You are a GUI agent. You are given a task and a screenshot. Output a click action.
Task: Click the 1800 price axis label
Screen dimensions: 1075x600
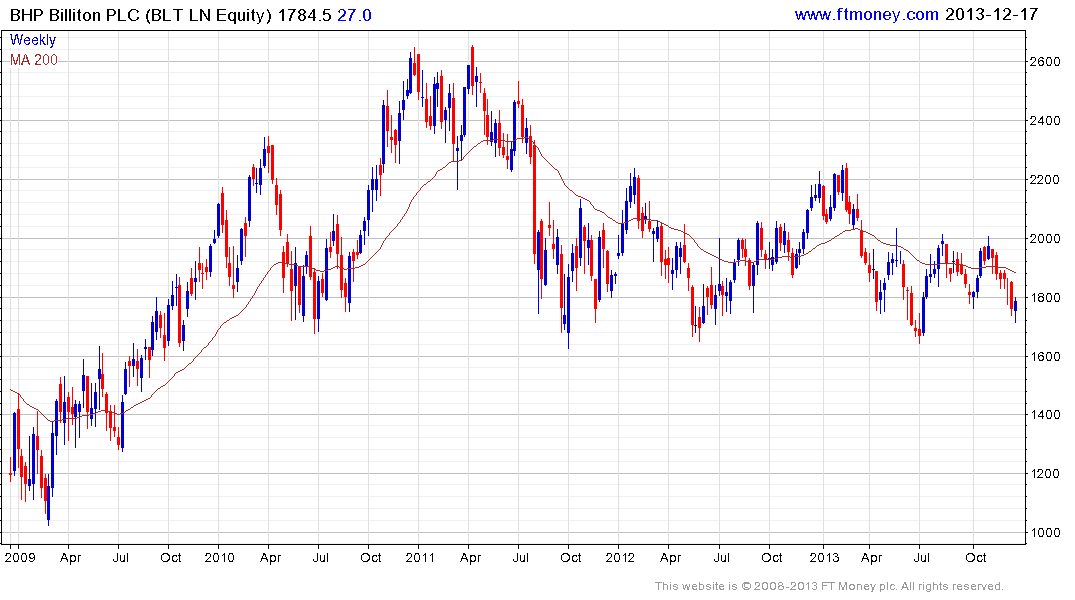click(x=1045, y=298)
